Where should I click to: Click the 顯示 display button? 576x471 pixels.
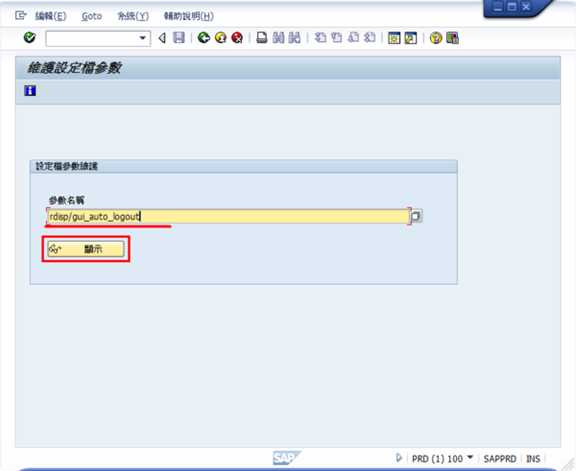[86, 249]
